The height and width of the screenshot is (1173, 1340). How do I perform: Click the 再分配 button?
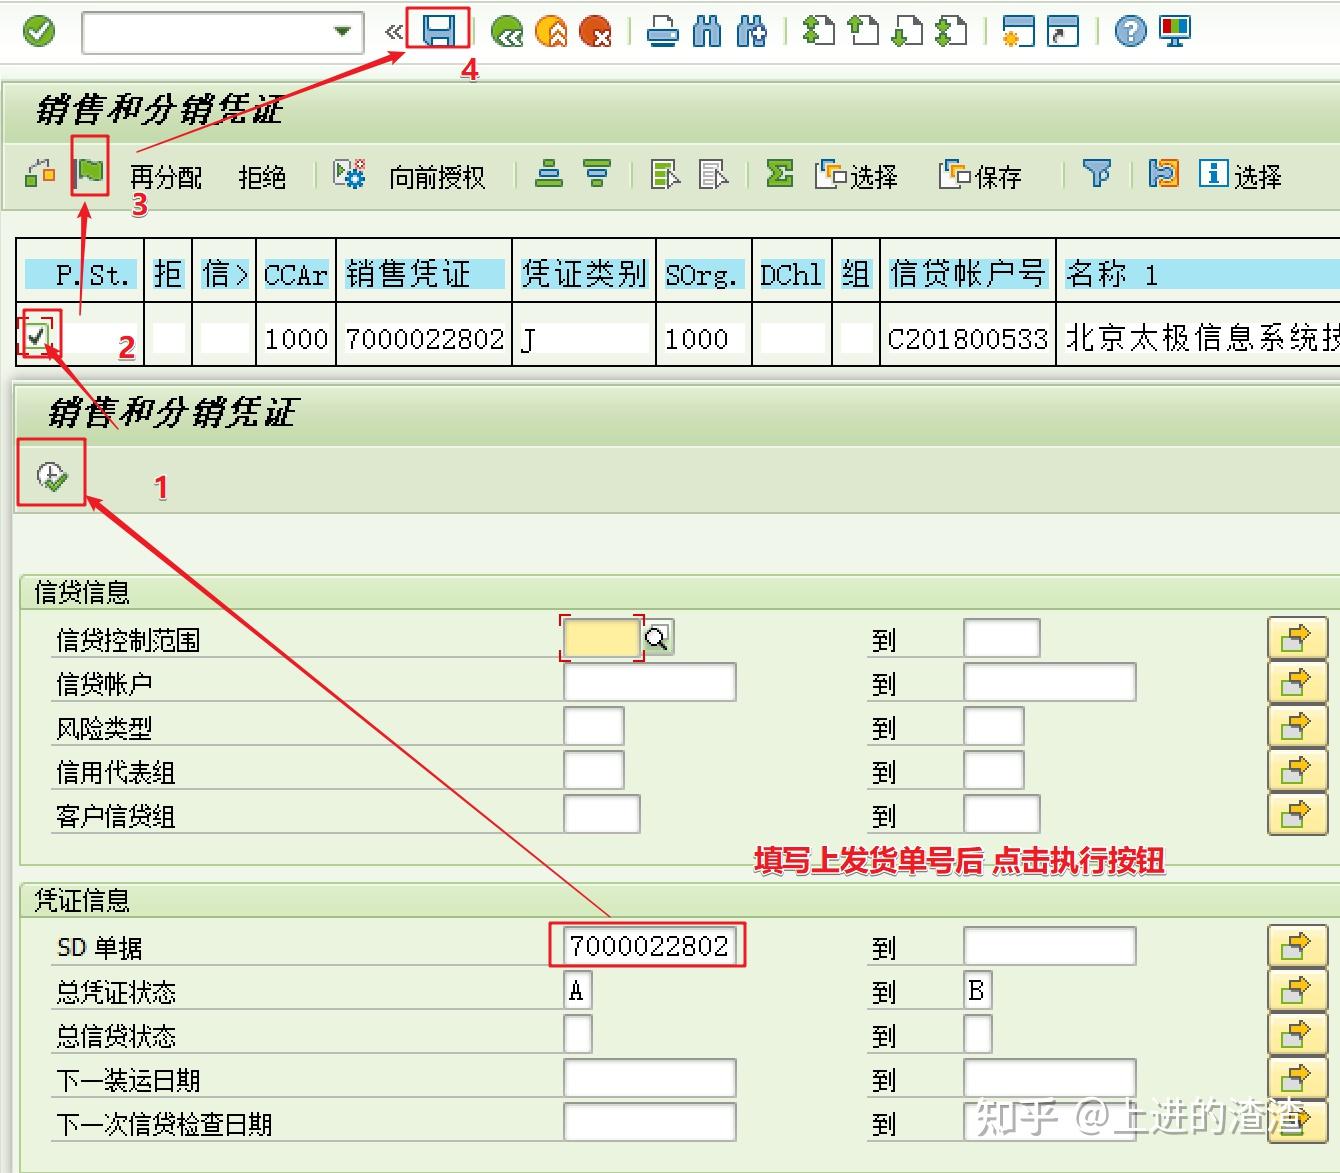[x=165, y=177]
